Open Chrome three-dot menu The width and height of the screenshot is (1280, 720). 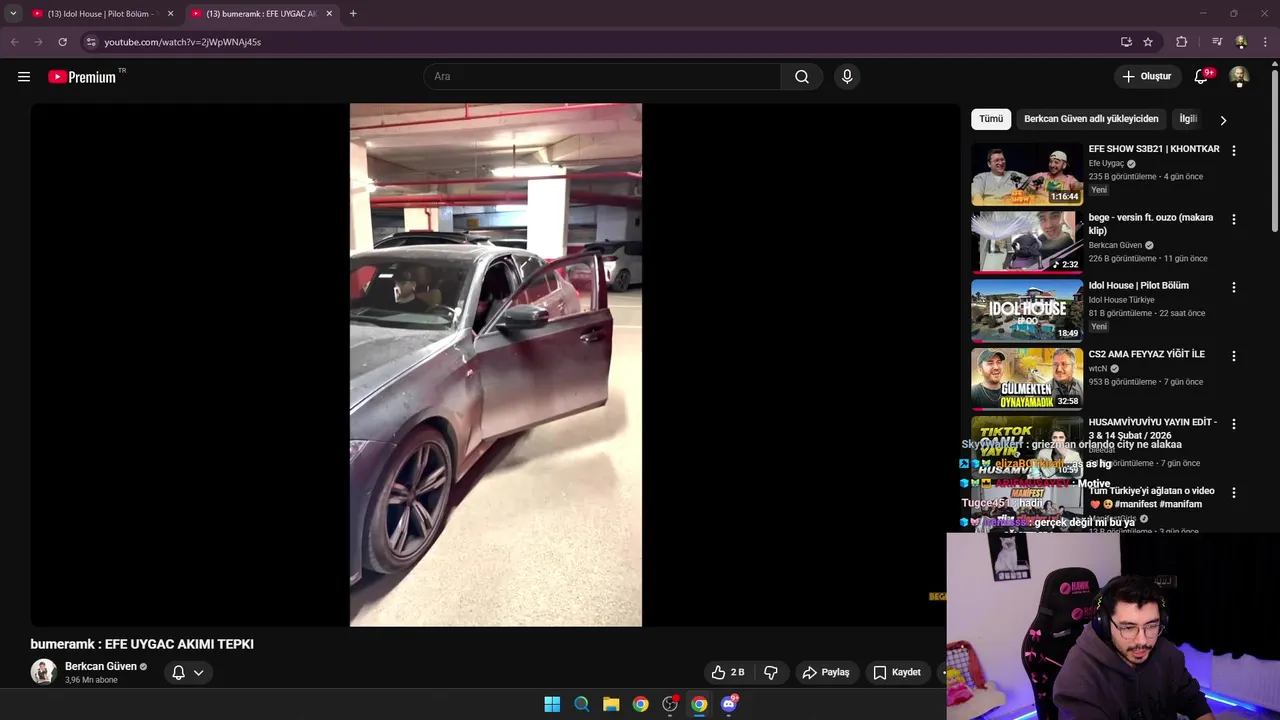(x=1266, y=42)
